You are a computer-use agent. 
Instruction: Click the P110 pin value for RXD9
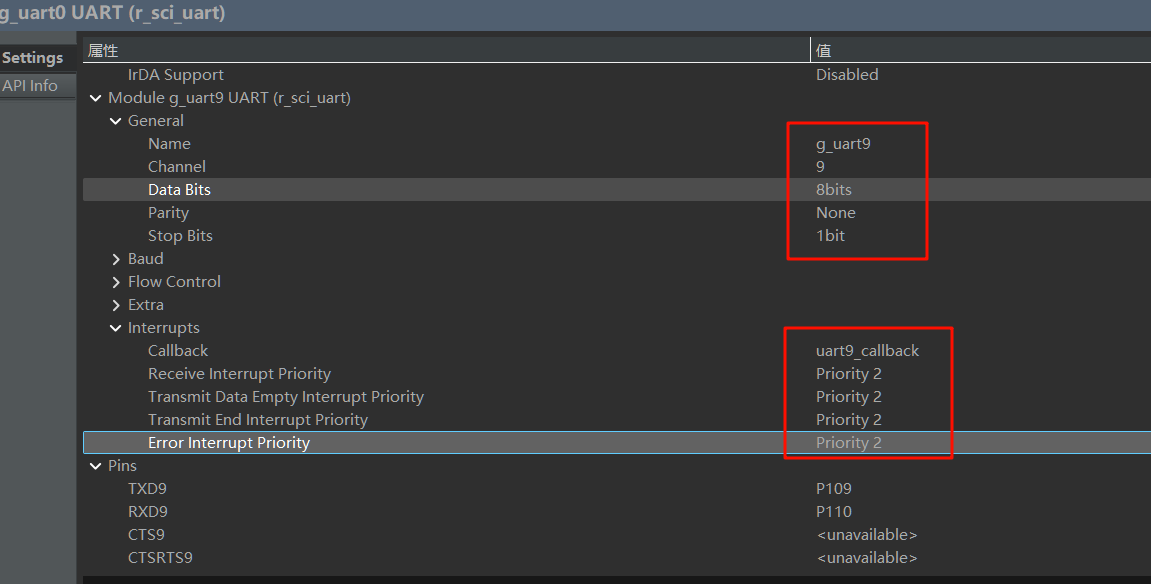tap(834, 511)
